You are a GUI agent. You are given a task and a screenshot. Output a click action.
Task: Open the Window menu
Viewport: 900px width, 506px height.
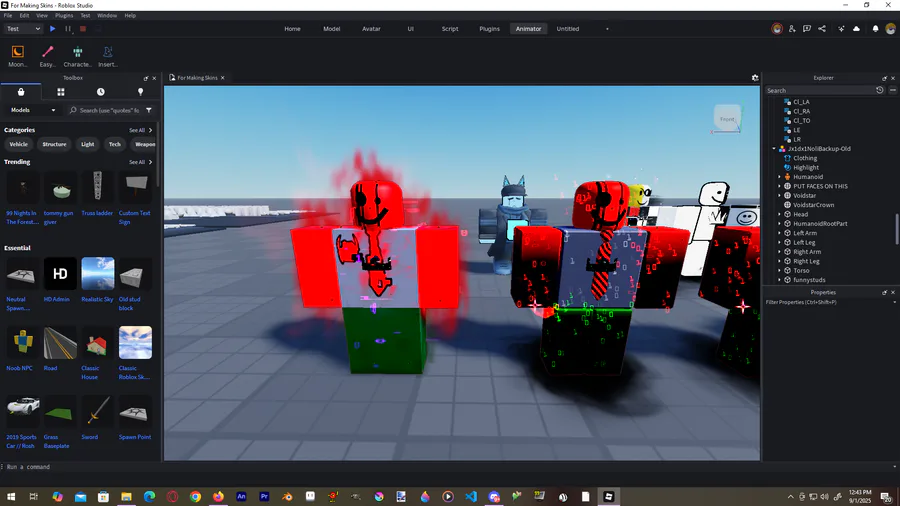(x=107, y=15)
